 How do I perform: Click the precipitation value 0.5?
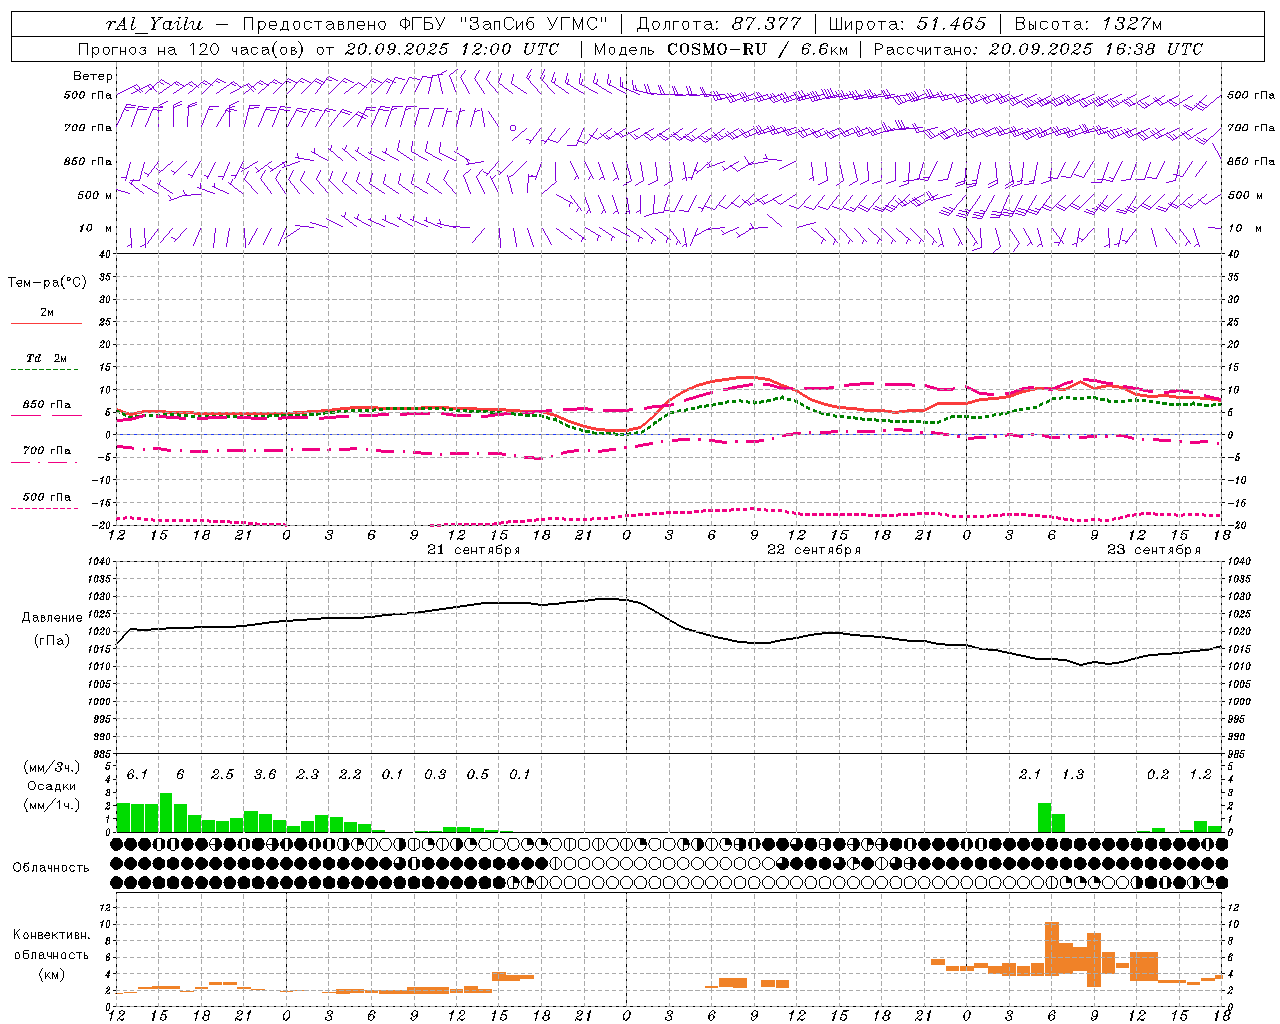(x=478, y=775)
